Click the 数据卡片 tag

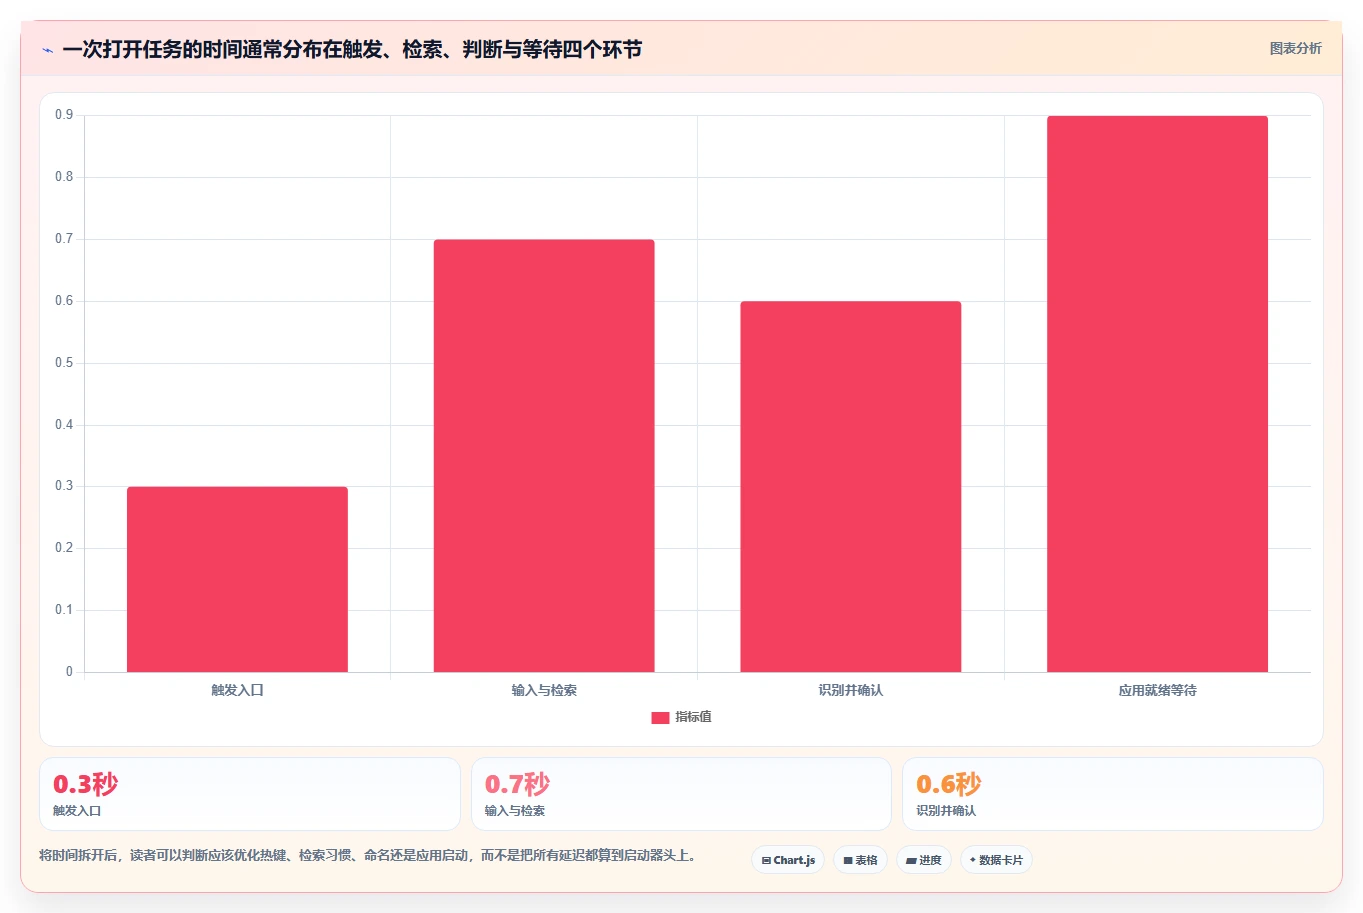click(996, 860)
